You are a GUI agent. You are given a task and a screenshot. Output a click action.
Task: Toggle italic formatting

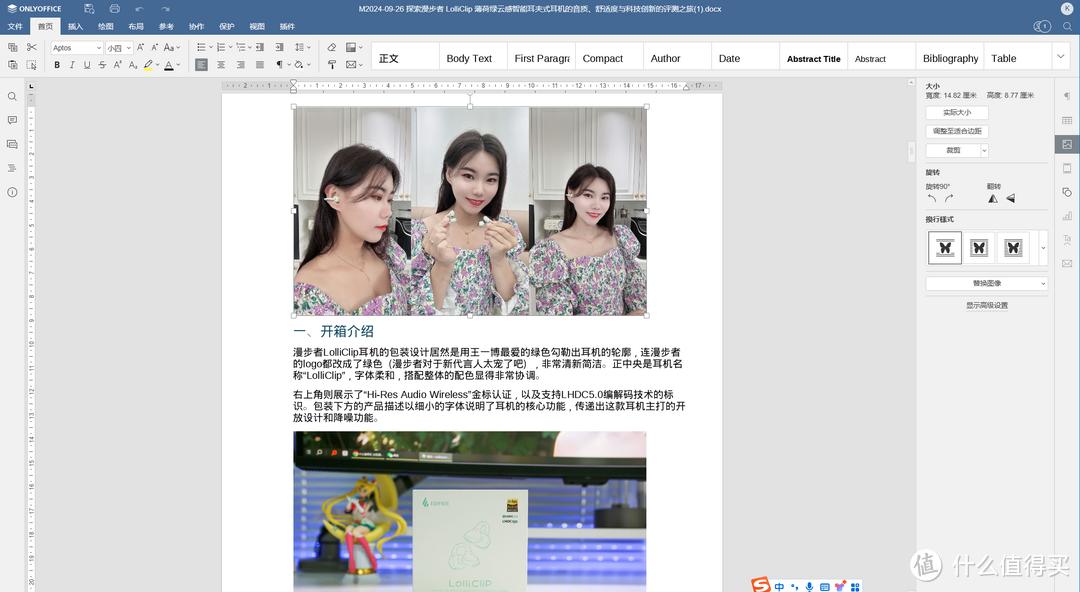pyautogui.click(x=71, y=64)
